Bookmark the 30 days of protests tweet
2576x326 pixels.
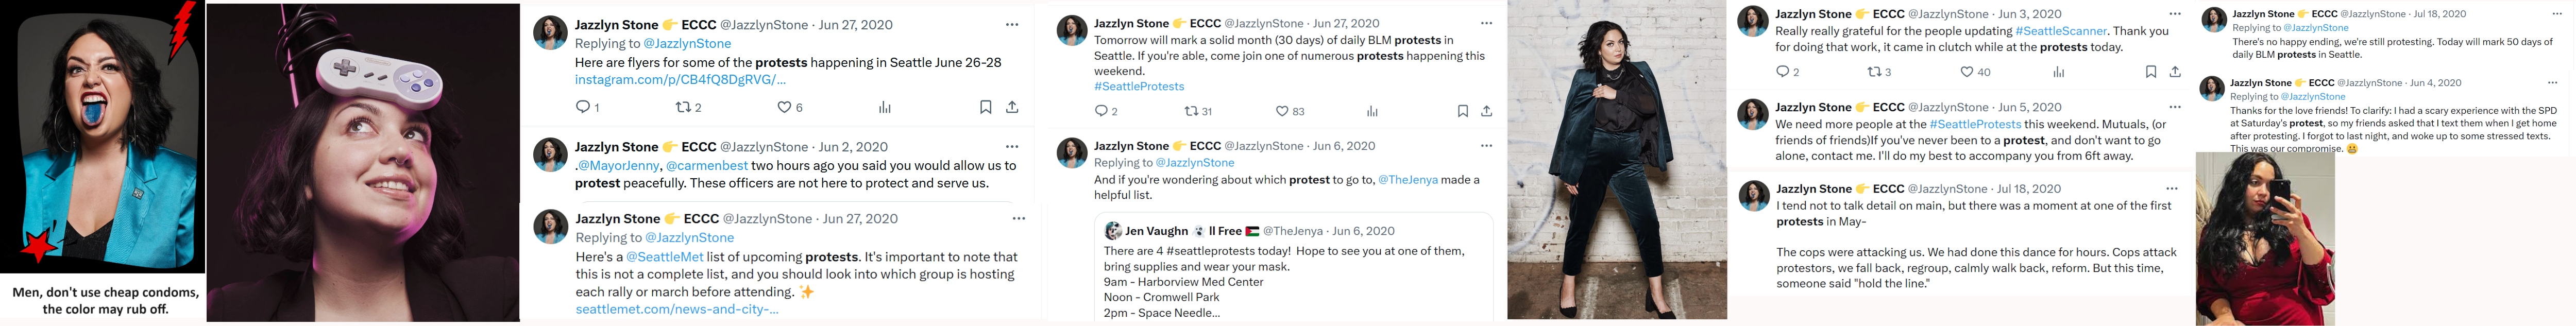pyautogui.click(x=1462, y=111)
